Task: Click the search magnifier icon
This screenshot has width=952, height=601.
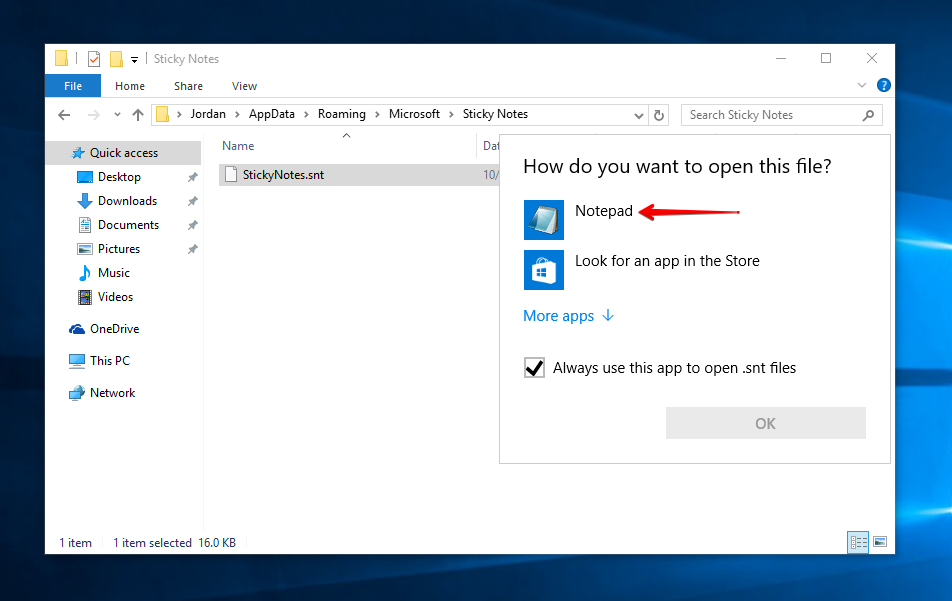Action: (868, 115)
